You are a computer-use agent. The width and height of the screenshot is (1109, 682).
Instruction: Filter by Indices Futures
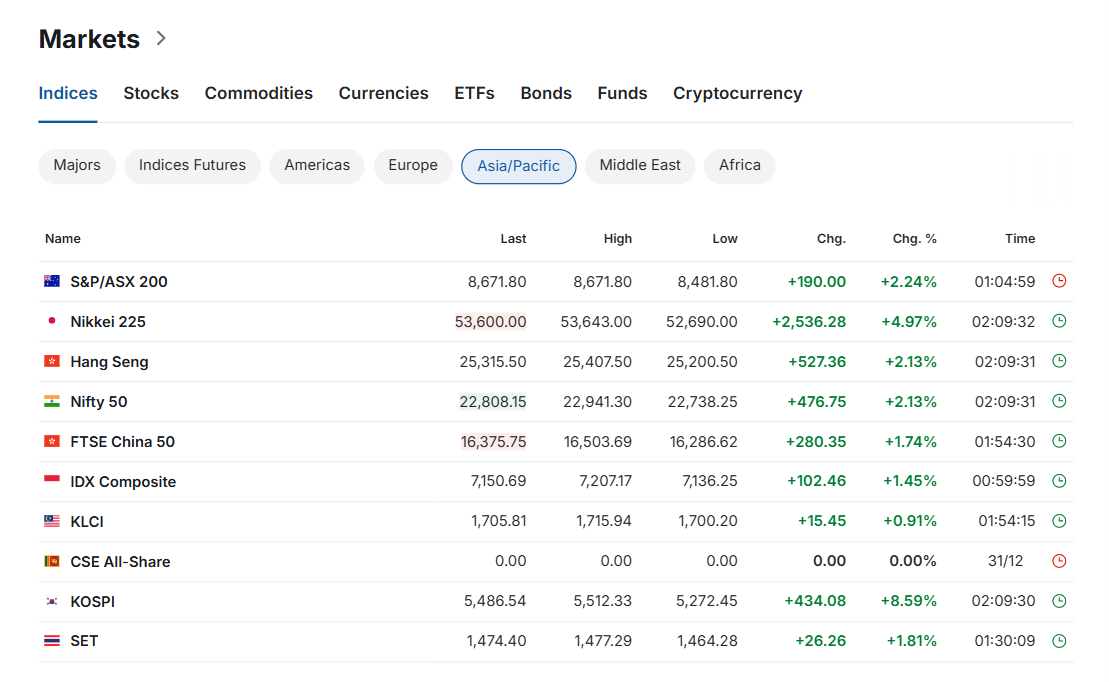192,166
